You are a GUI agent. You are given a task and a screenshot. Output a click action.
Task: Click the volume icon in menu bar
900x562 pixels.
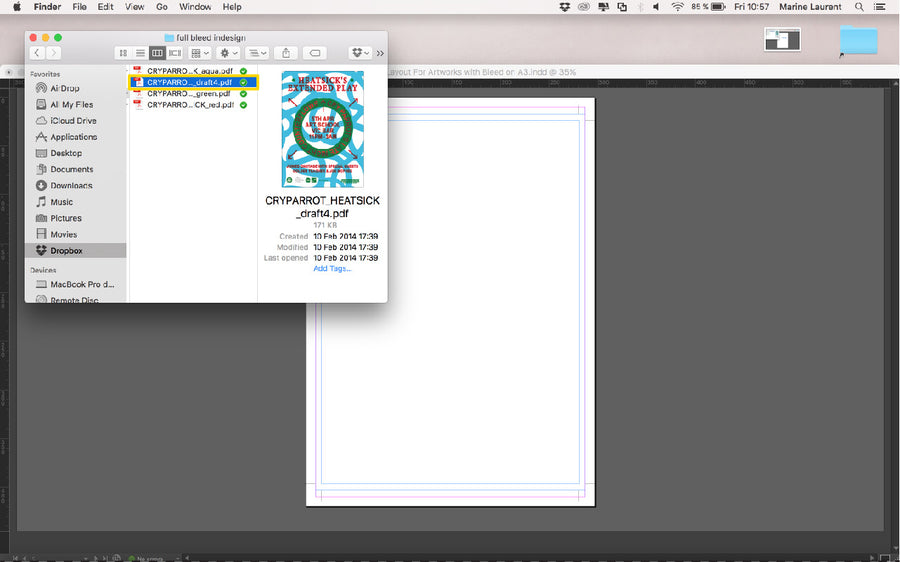657,7
